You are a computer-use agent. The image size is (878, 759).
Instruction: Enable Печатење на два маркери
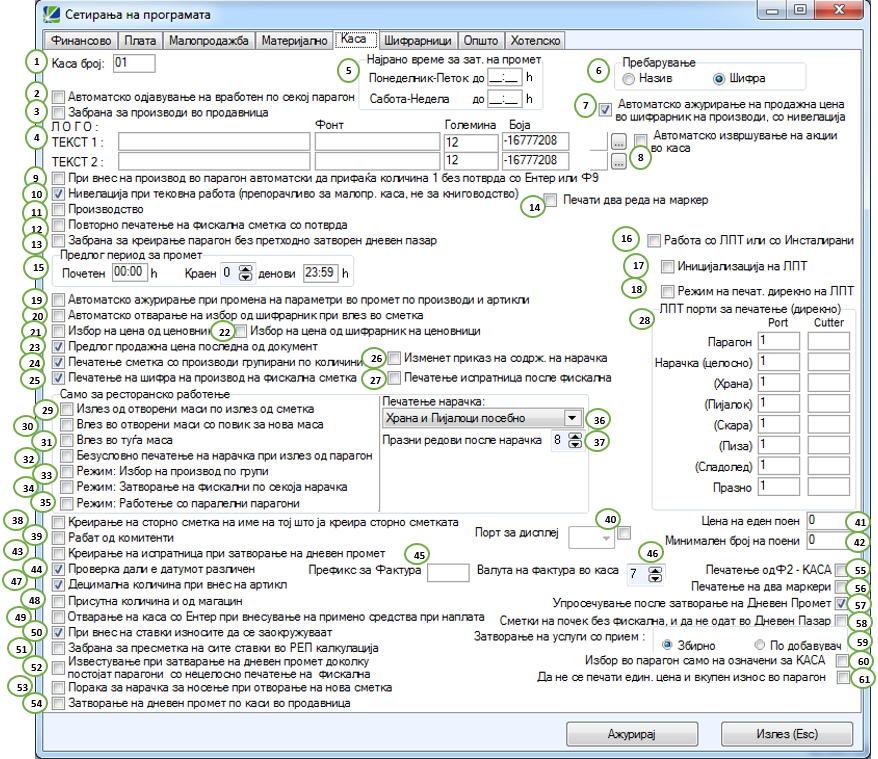(841, 587)
